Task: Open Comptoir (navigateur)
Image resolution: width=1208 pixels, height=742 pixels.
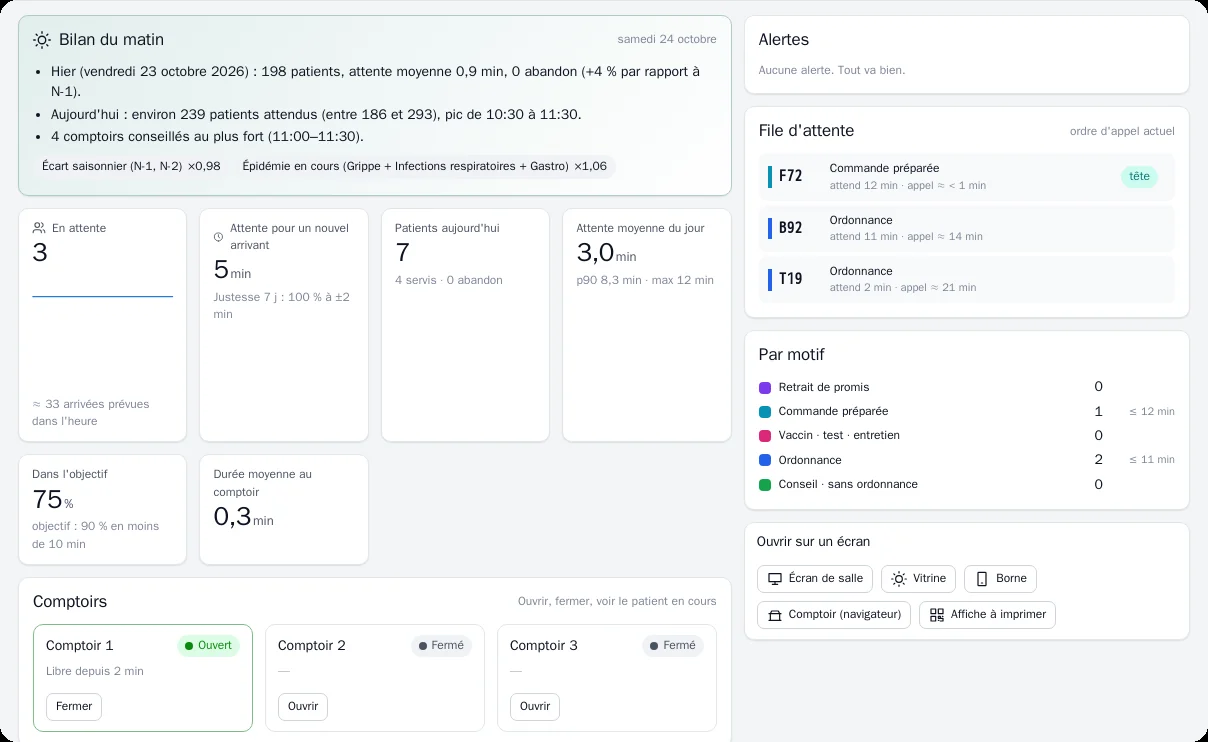Action: point(834,615)
